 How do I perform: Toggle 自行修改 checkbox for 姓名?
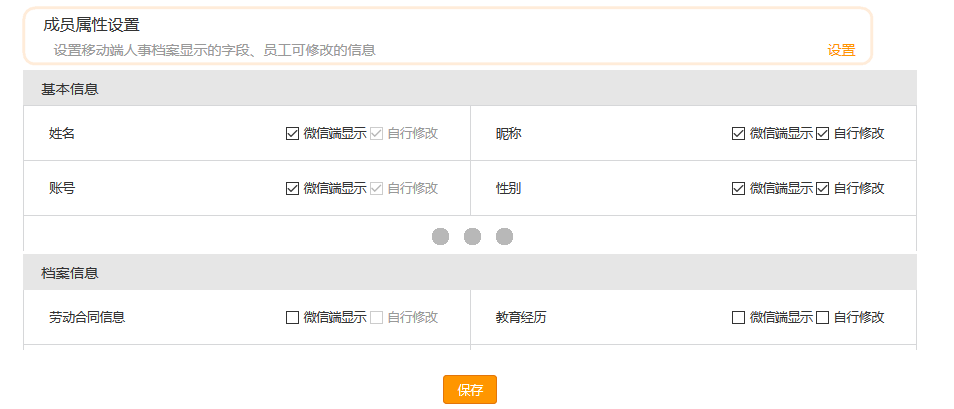click(376, 133)
